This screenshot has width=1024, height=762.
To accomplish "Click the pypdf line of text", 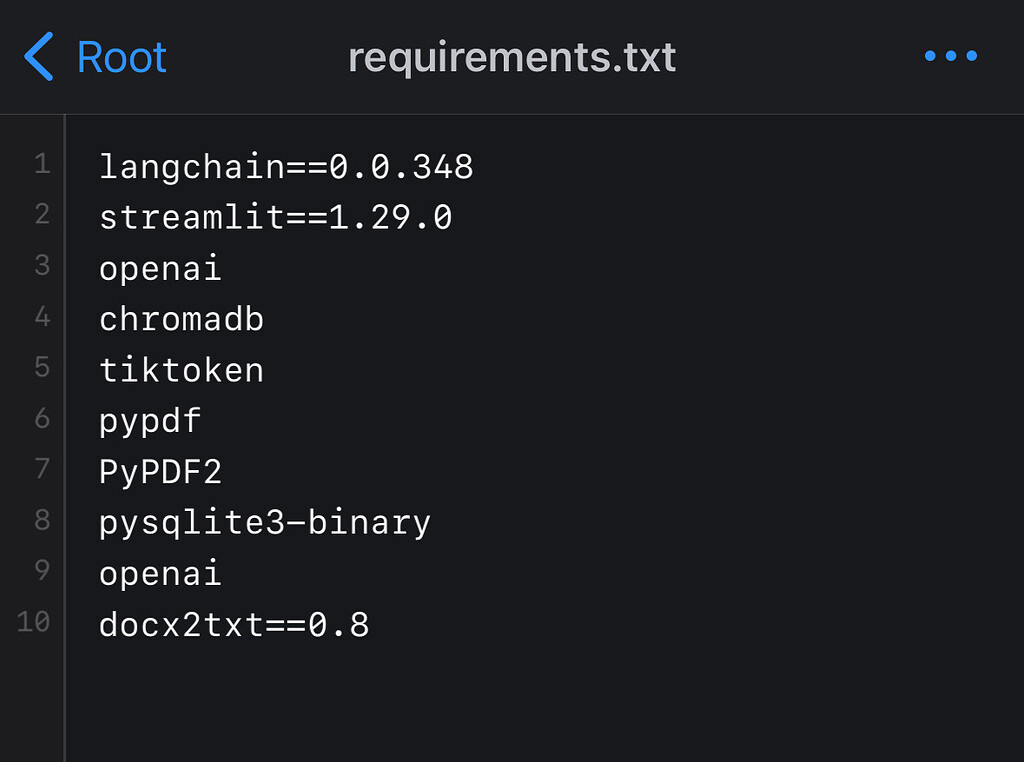I will [x=150, y=422].
